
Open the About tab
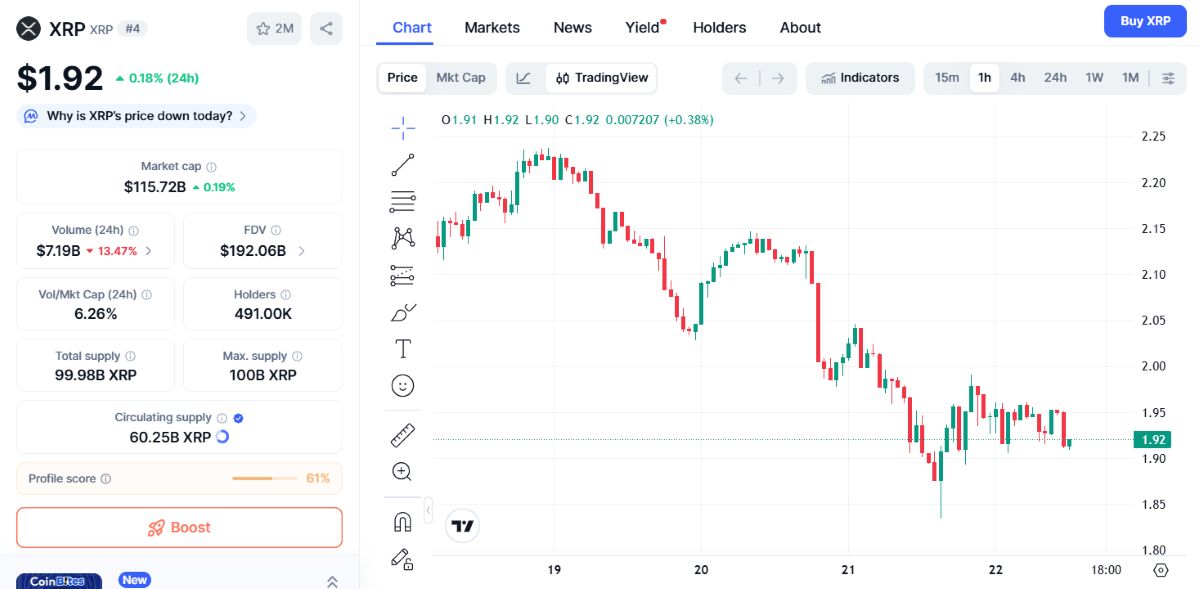tap(800, 28)
